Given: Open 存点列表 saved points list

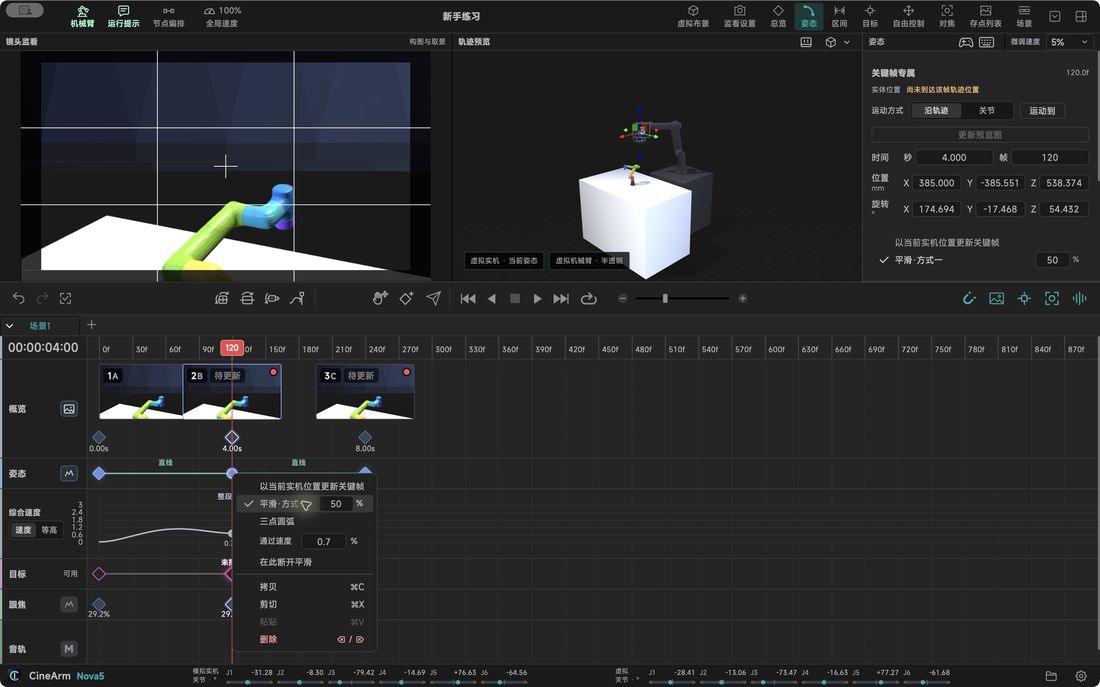Looking at the screenshot, I should coord(986,16).
